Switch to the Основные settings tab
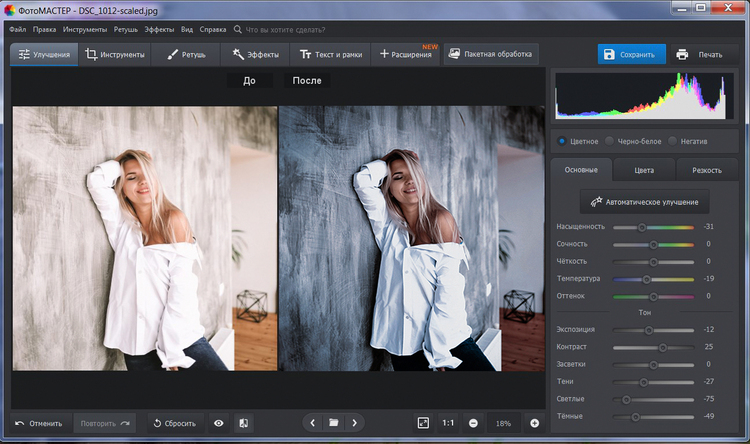750x444 pixels. [x=581, y=170]
